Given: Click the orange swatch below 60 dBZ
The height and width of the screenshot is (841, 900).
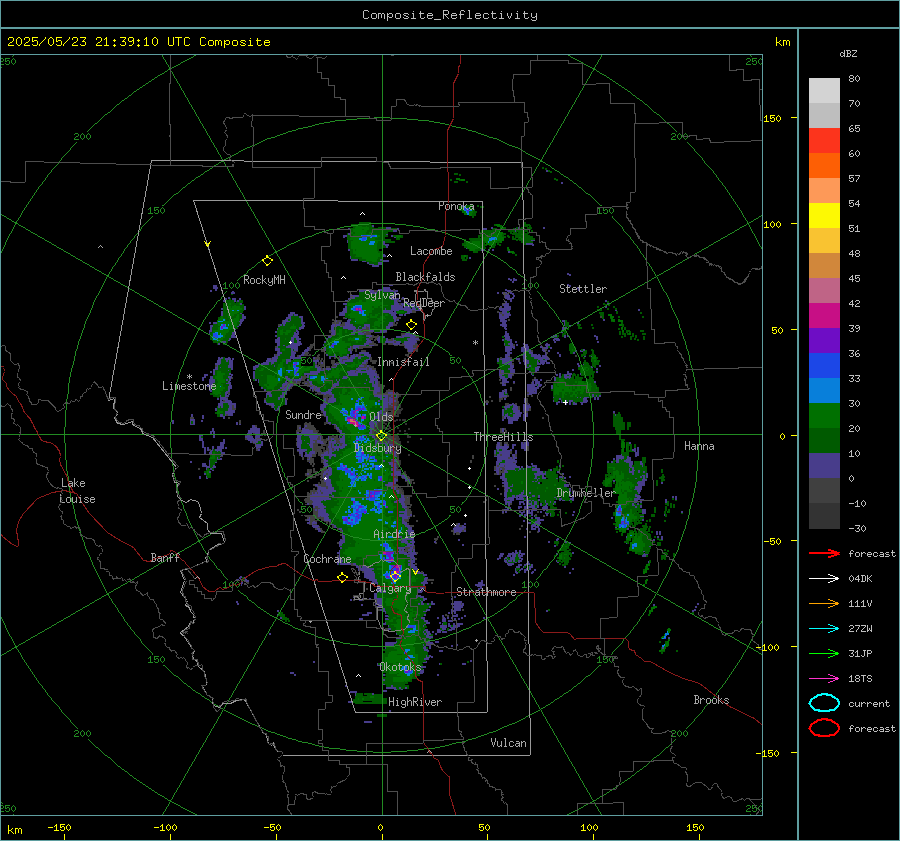Looking at the screenshot, I should tap(824, 166).
